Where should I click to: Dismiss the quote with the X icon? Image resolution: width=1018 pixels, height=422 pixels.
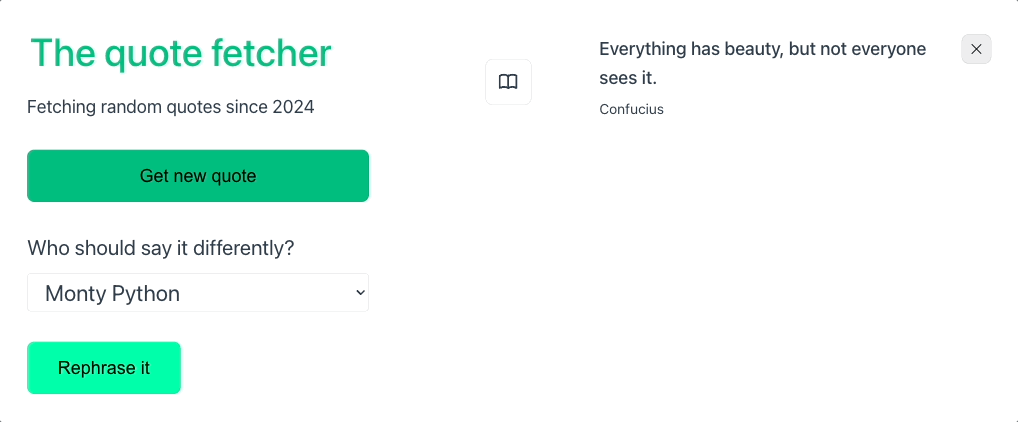pos(976,49)
